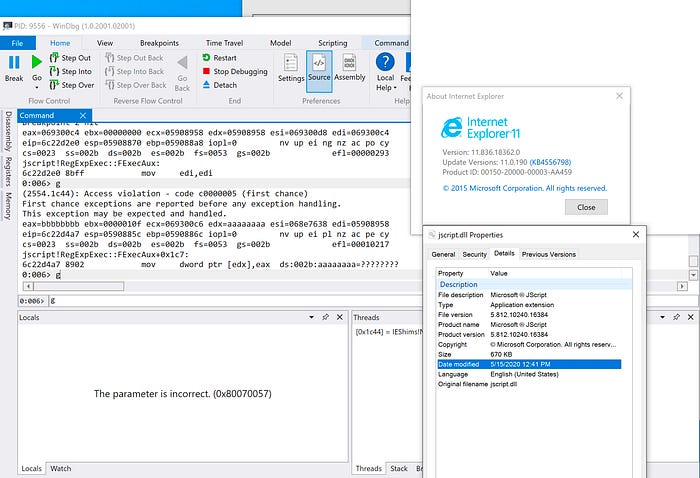Image resolution: width=700 pixels, height=478 pixels.
Task: Select thread 0x1c44 entry
Action: [x=388, y=332]
